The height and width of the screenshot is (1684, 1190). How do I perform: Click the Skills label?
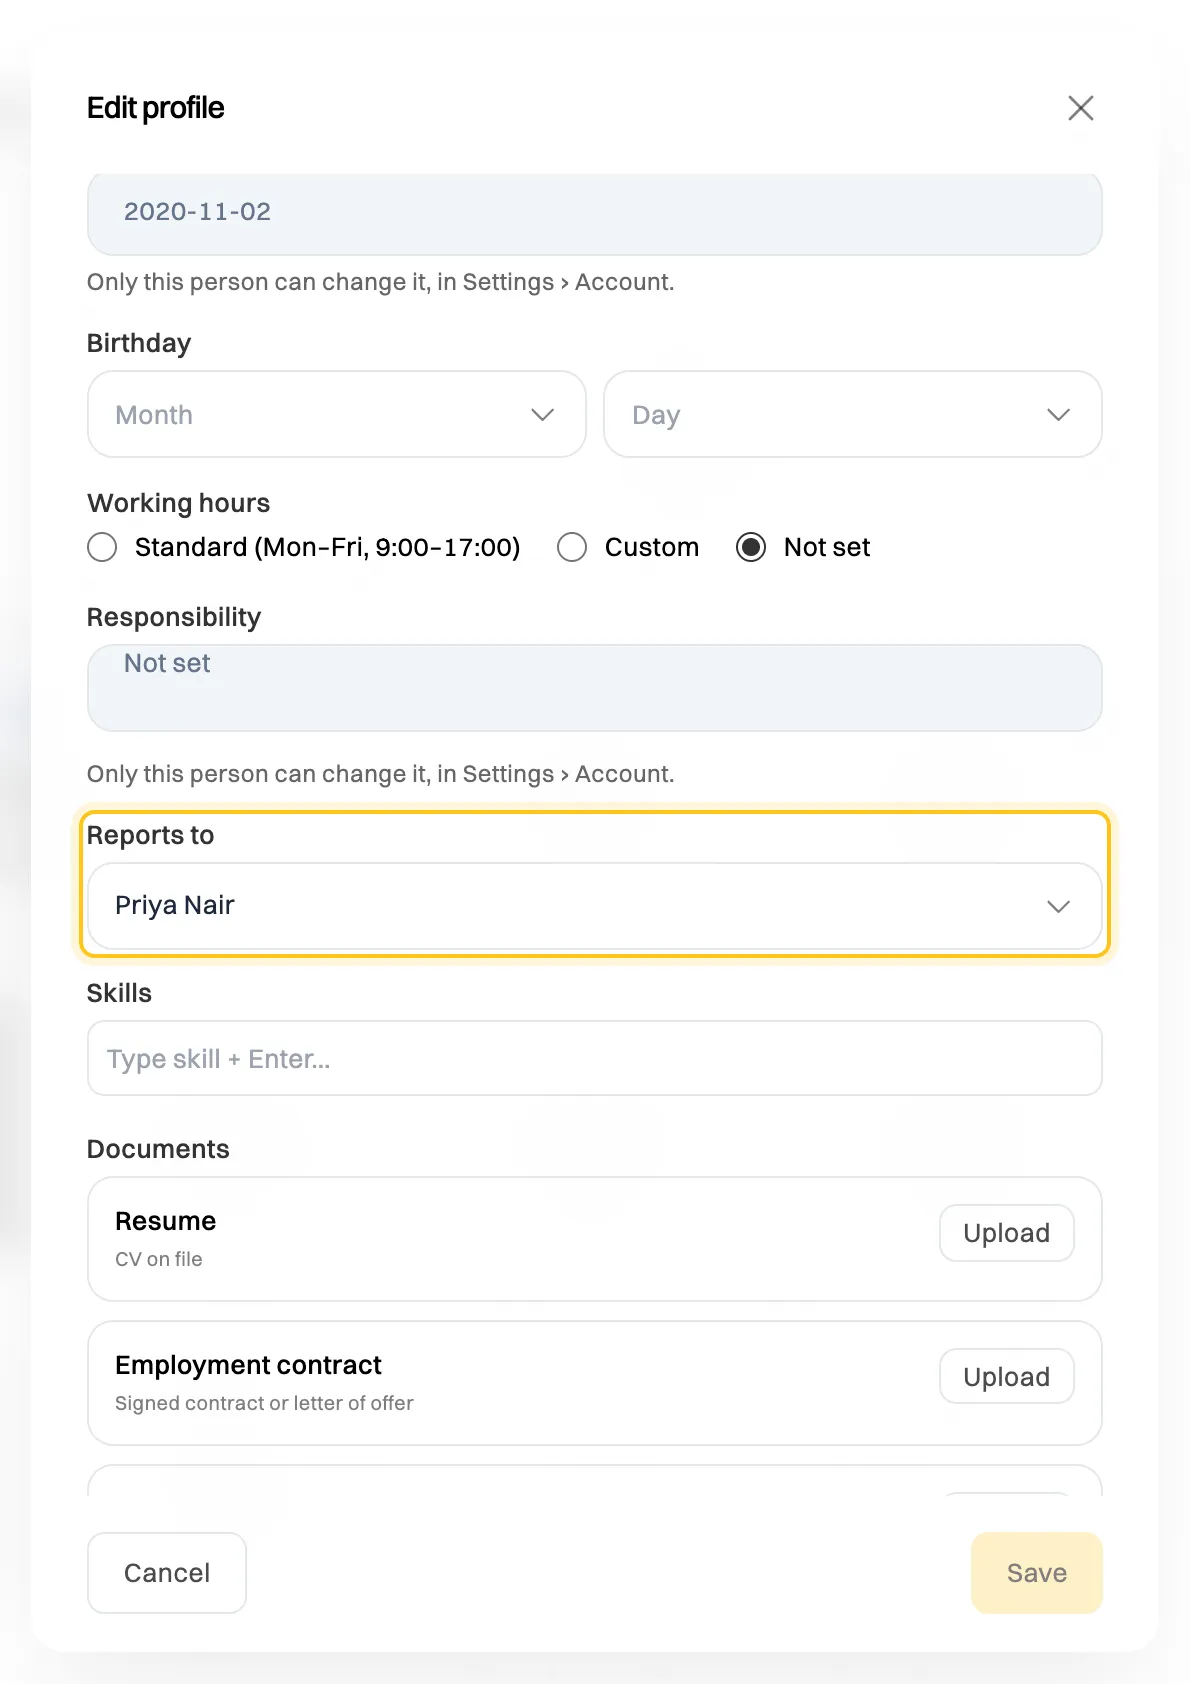click(x=119, y=993)
